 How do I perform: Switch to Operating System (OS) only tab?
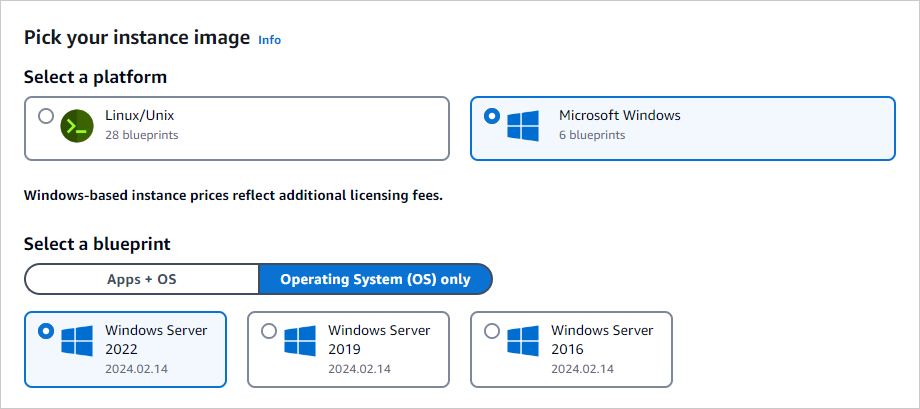point(376,279)
